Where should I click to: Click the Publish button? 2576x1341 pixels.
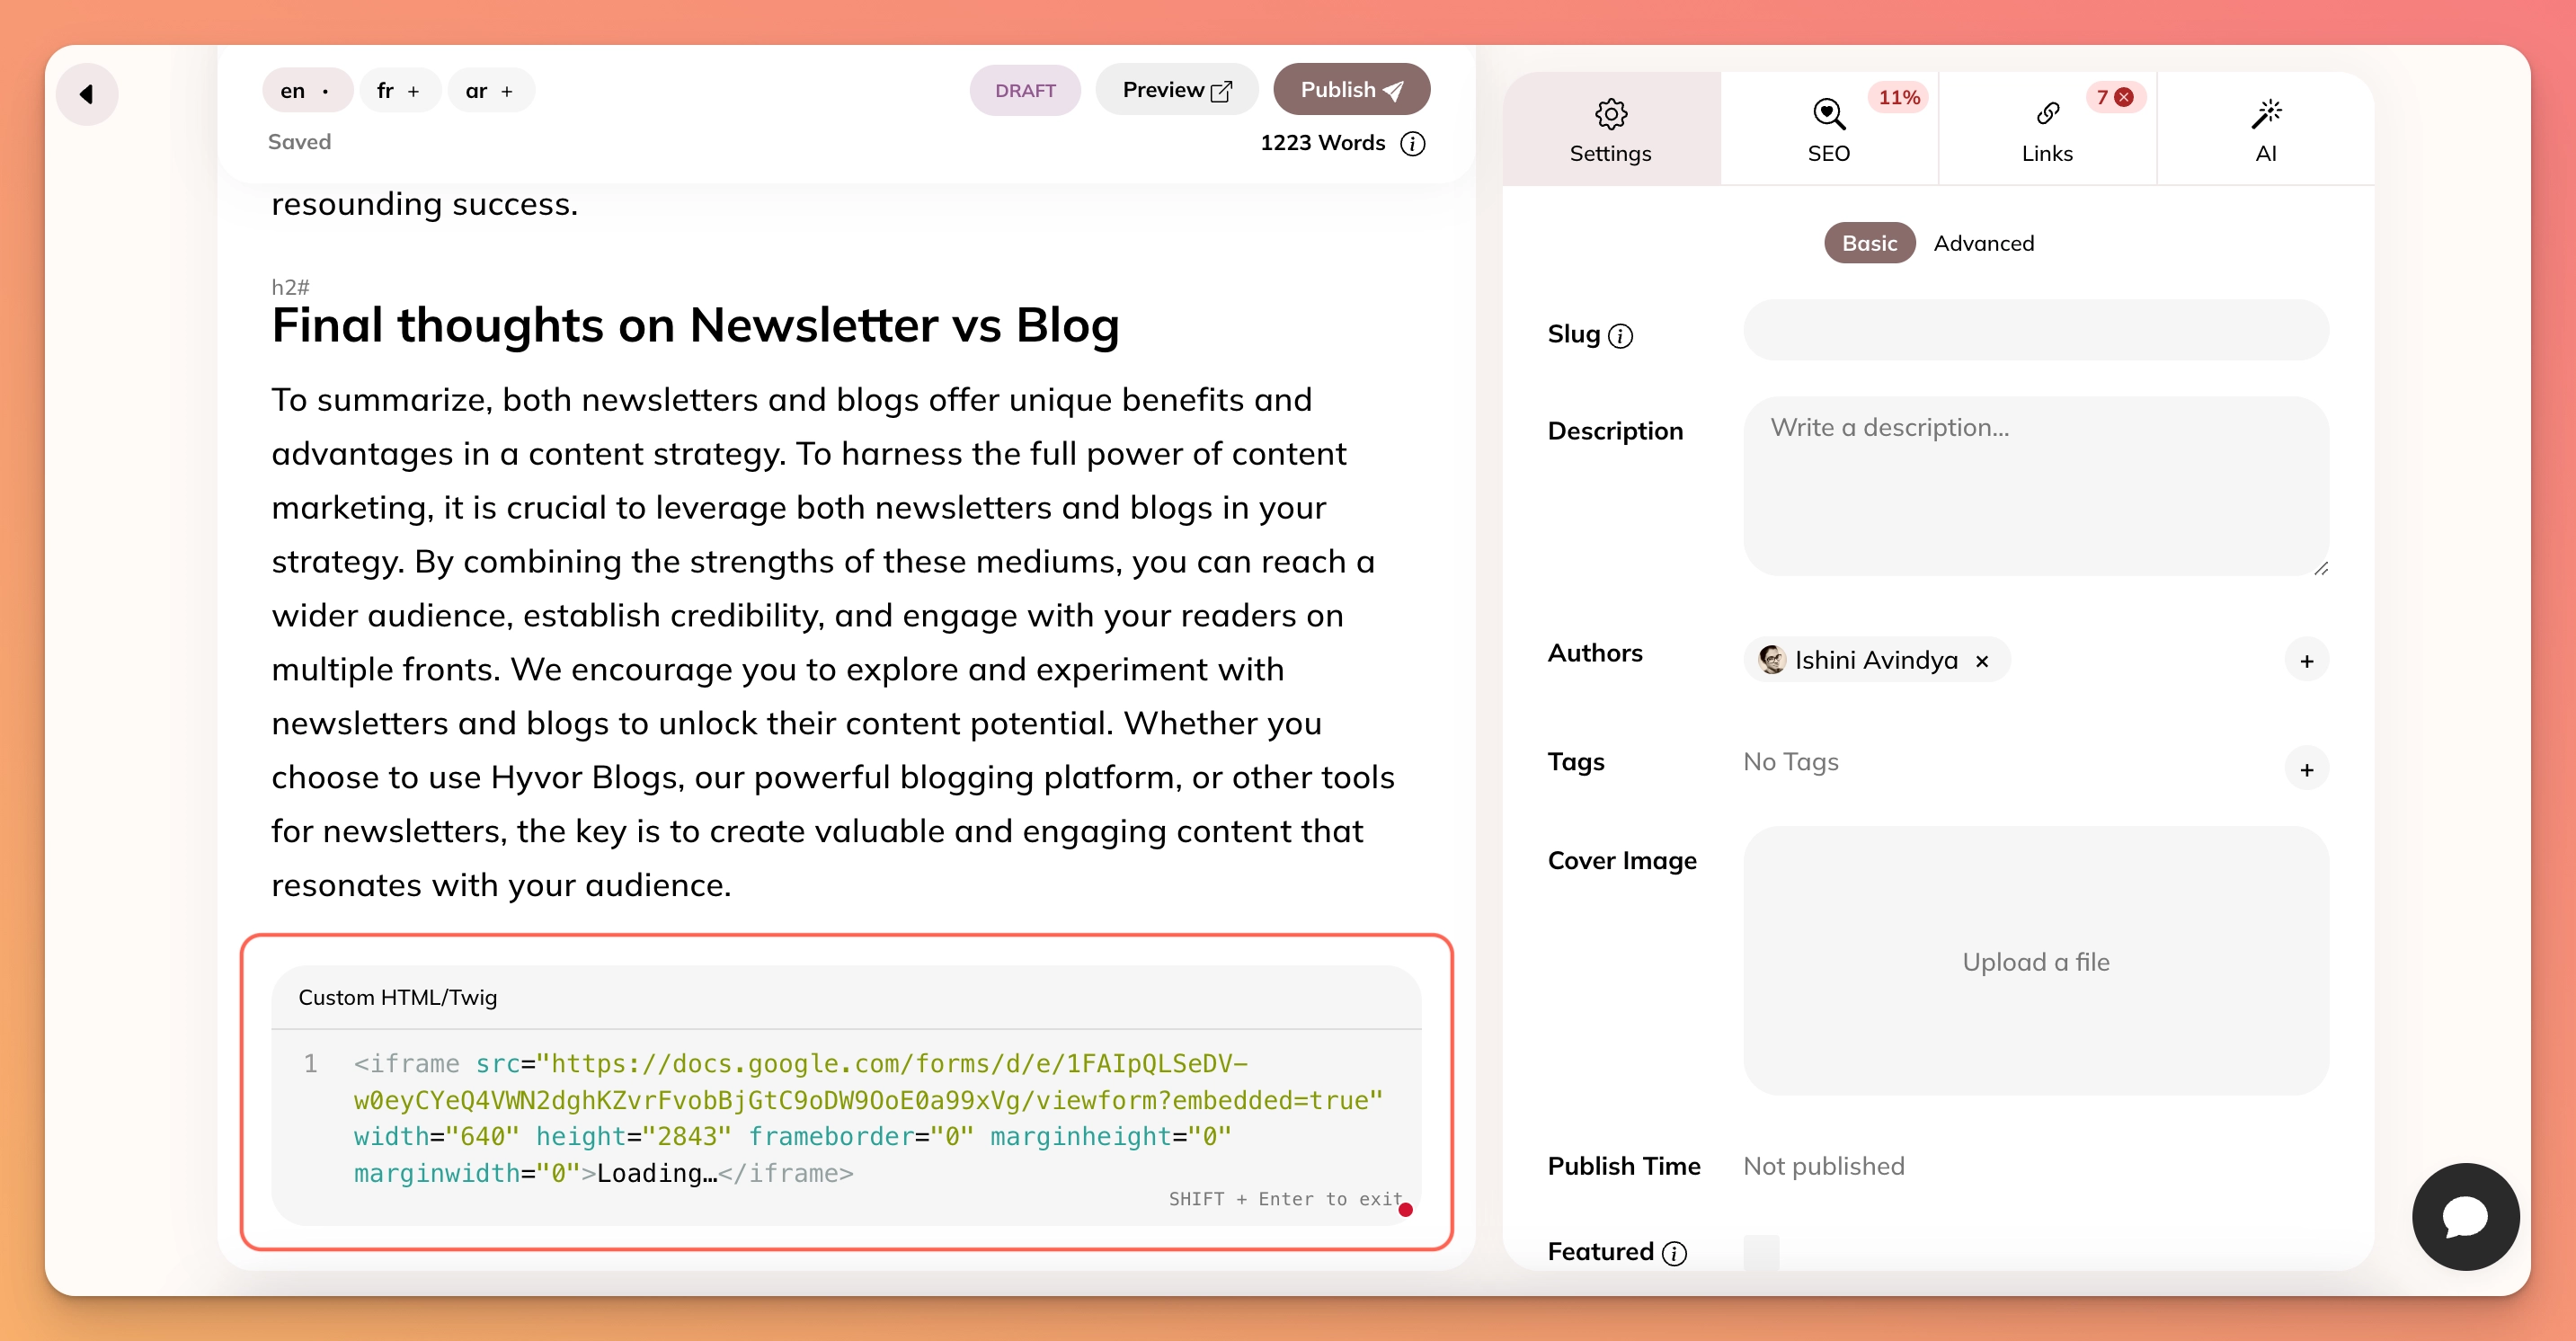point(1351,90)
